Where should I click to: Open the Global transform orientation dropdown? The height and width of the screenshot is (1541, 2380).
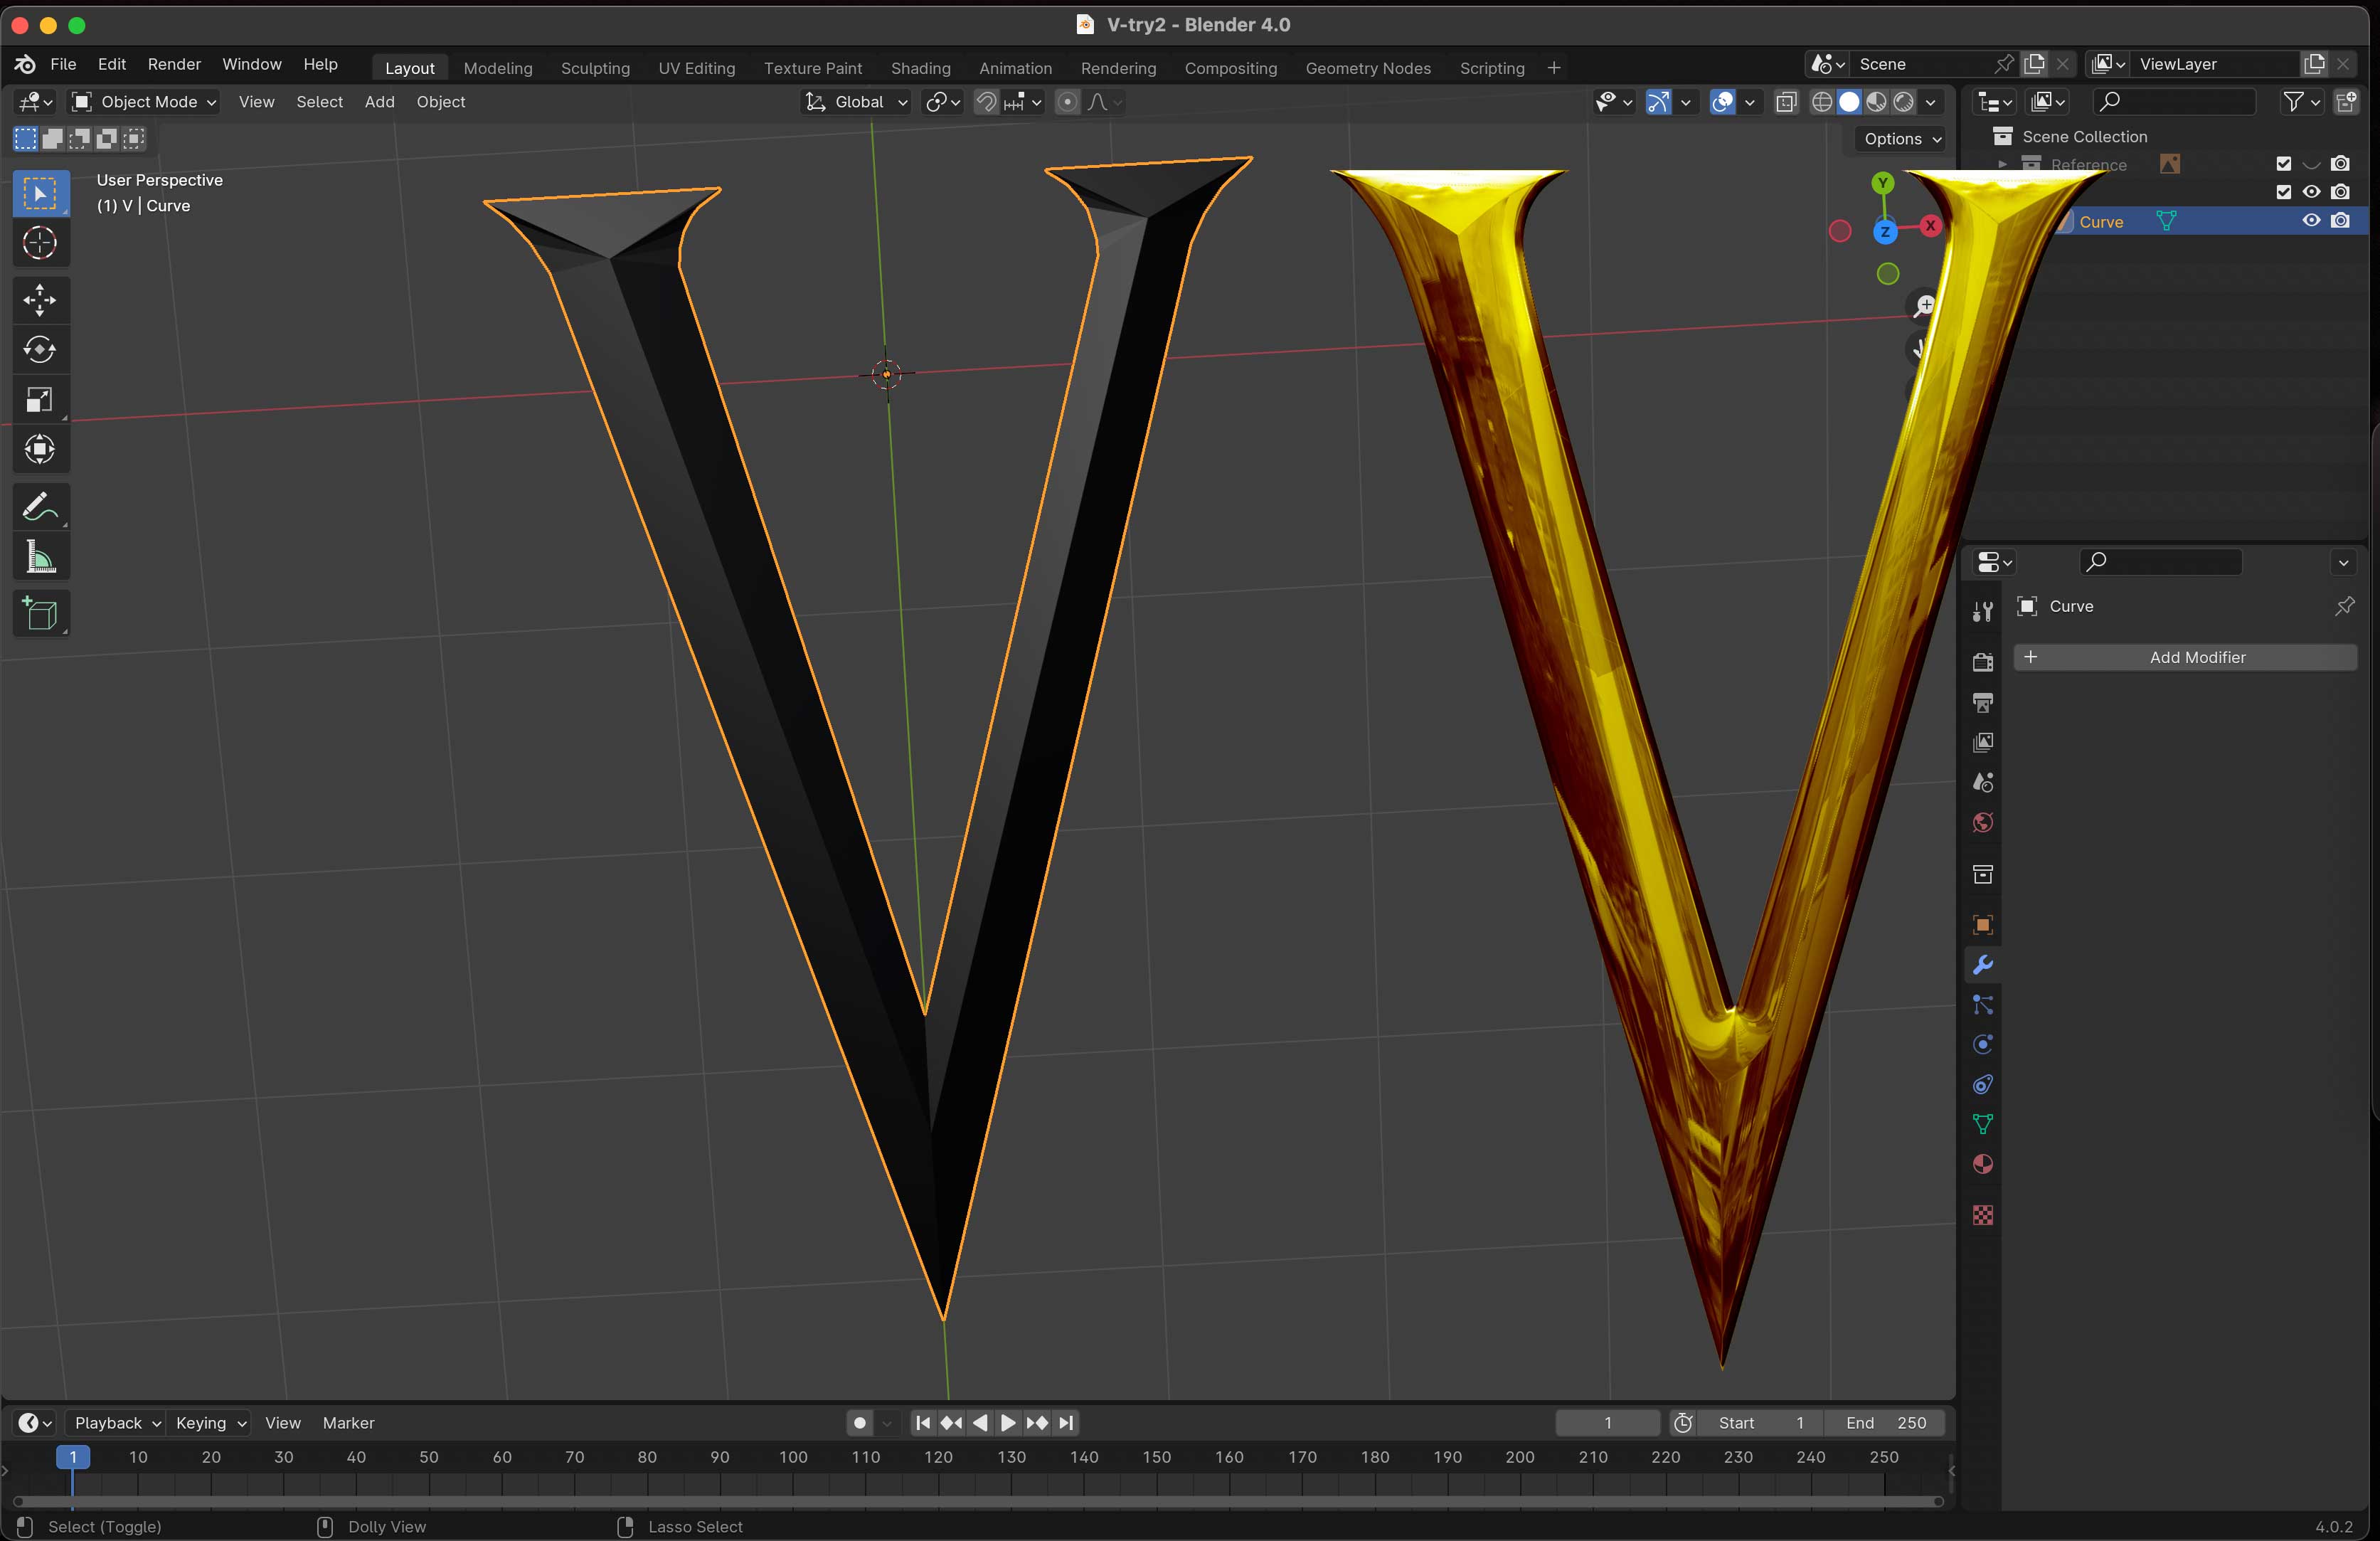coord(856,102)
